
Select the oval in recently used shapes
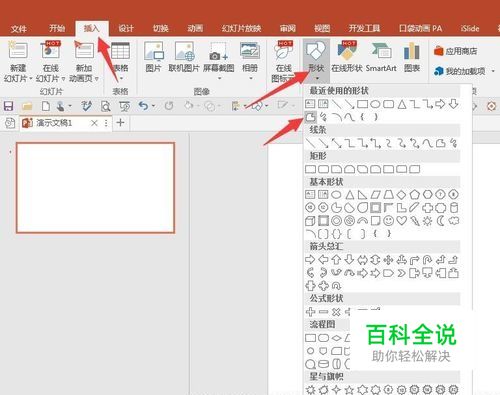(x=375, y=104)
